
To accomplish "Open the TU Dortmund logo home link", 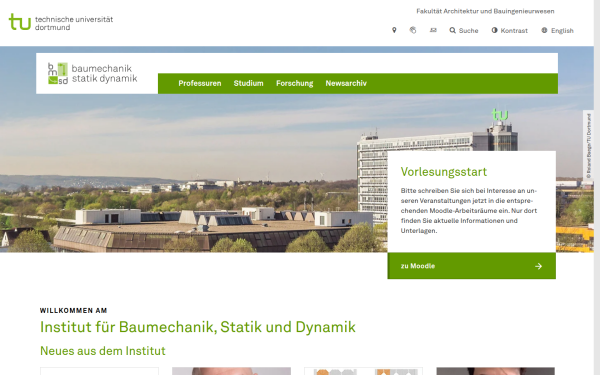I will point(61,22).
